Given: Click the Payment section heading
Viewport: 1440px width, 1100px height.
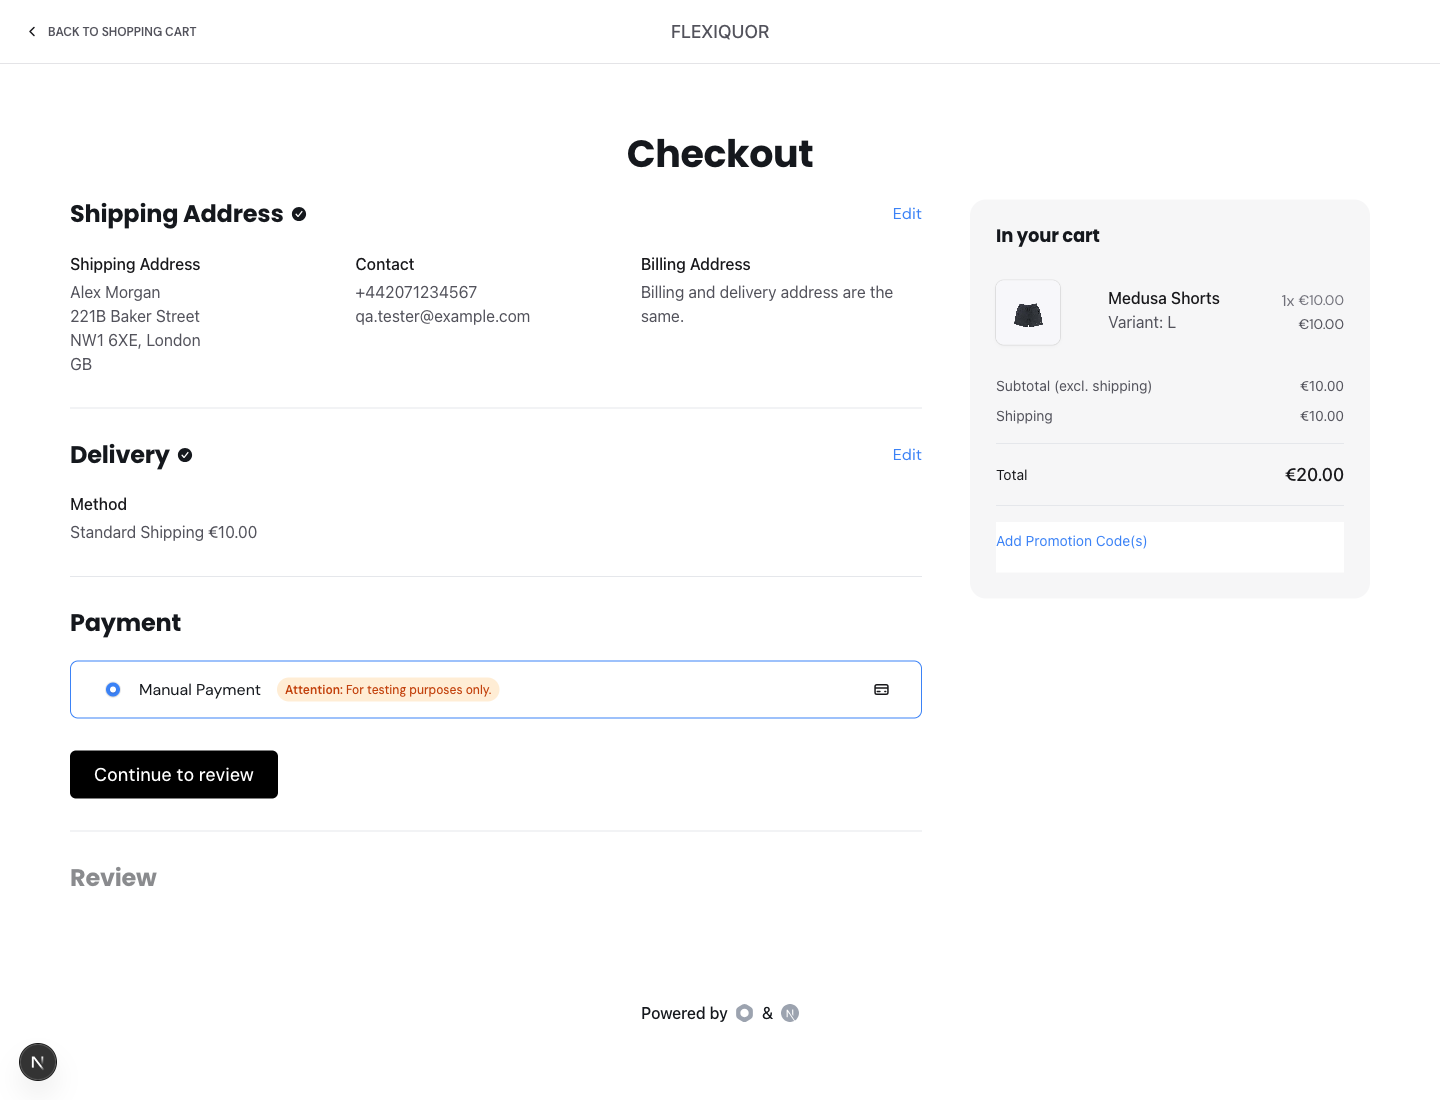Looking at the screenshot, I should point(125,623).
